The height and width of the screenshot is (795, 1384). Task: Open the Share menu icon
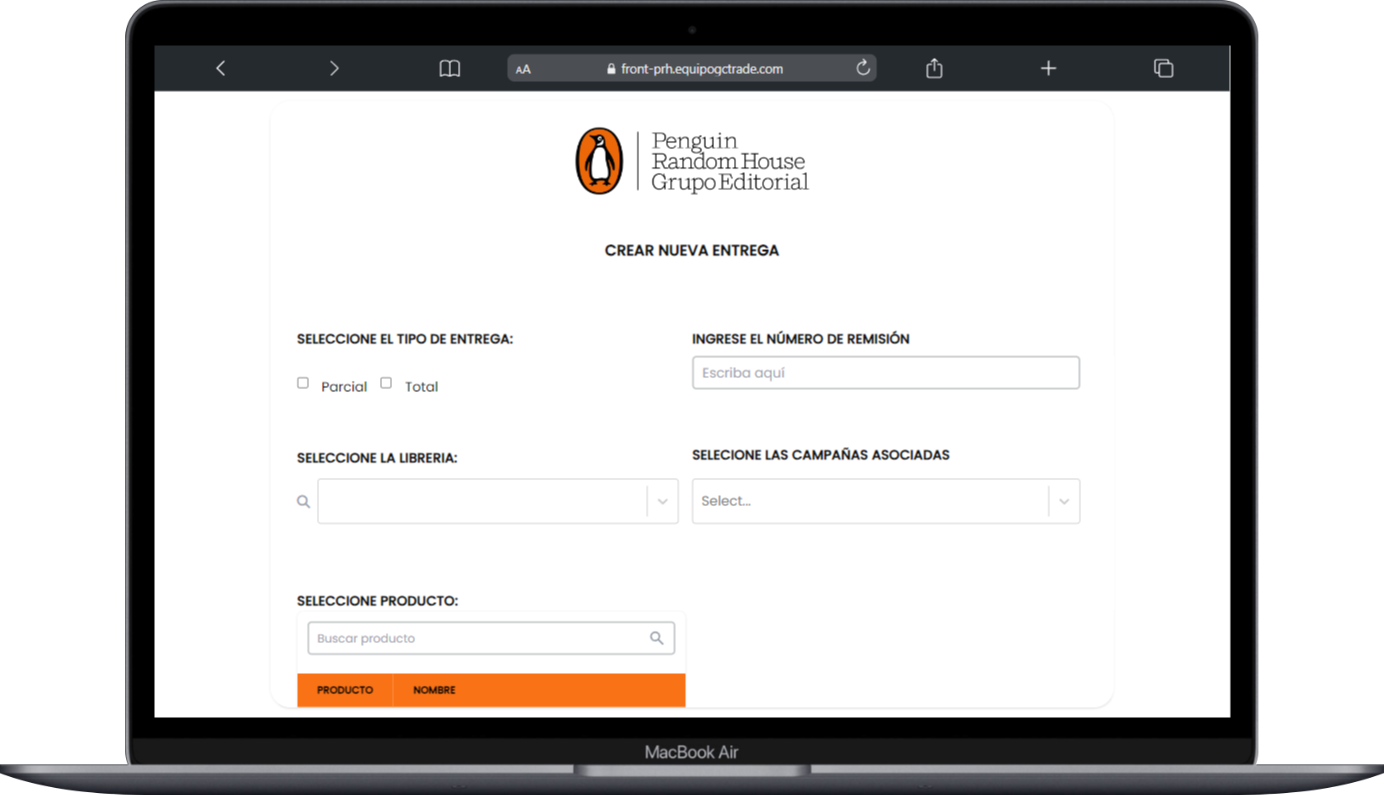coord(933,68)
